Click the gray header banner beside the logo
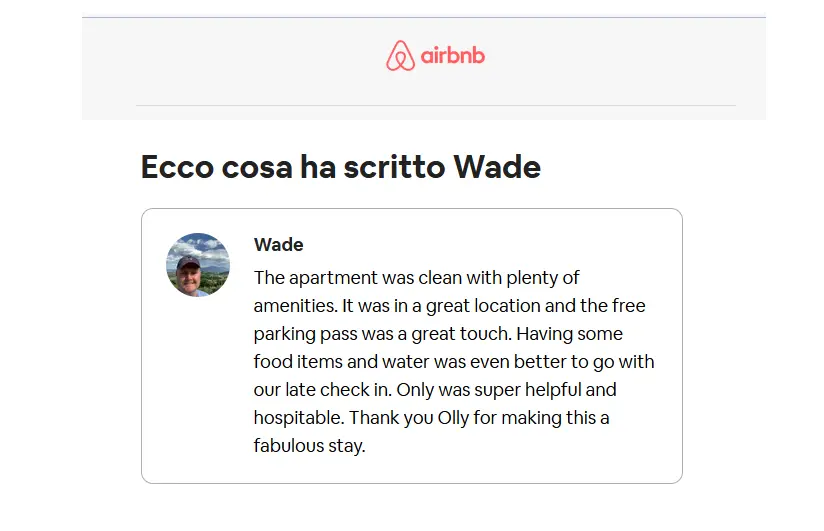This screenshot has width=824, height=531. [x=236, y=58]
